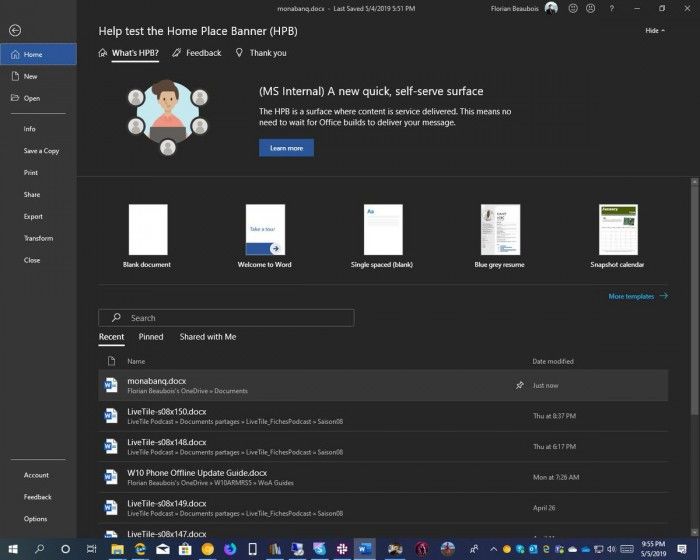
Task: Select the Blue grey resume template
Action: click(500, 236)
